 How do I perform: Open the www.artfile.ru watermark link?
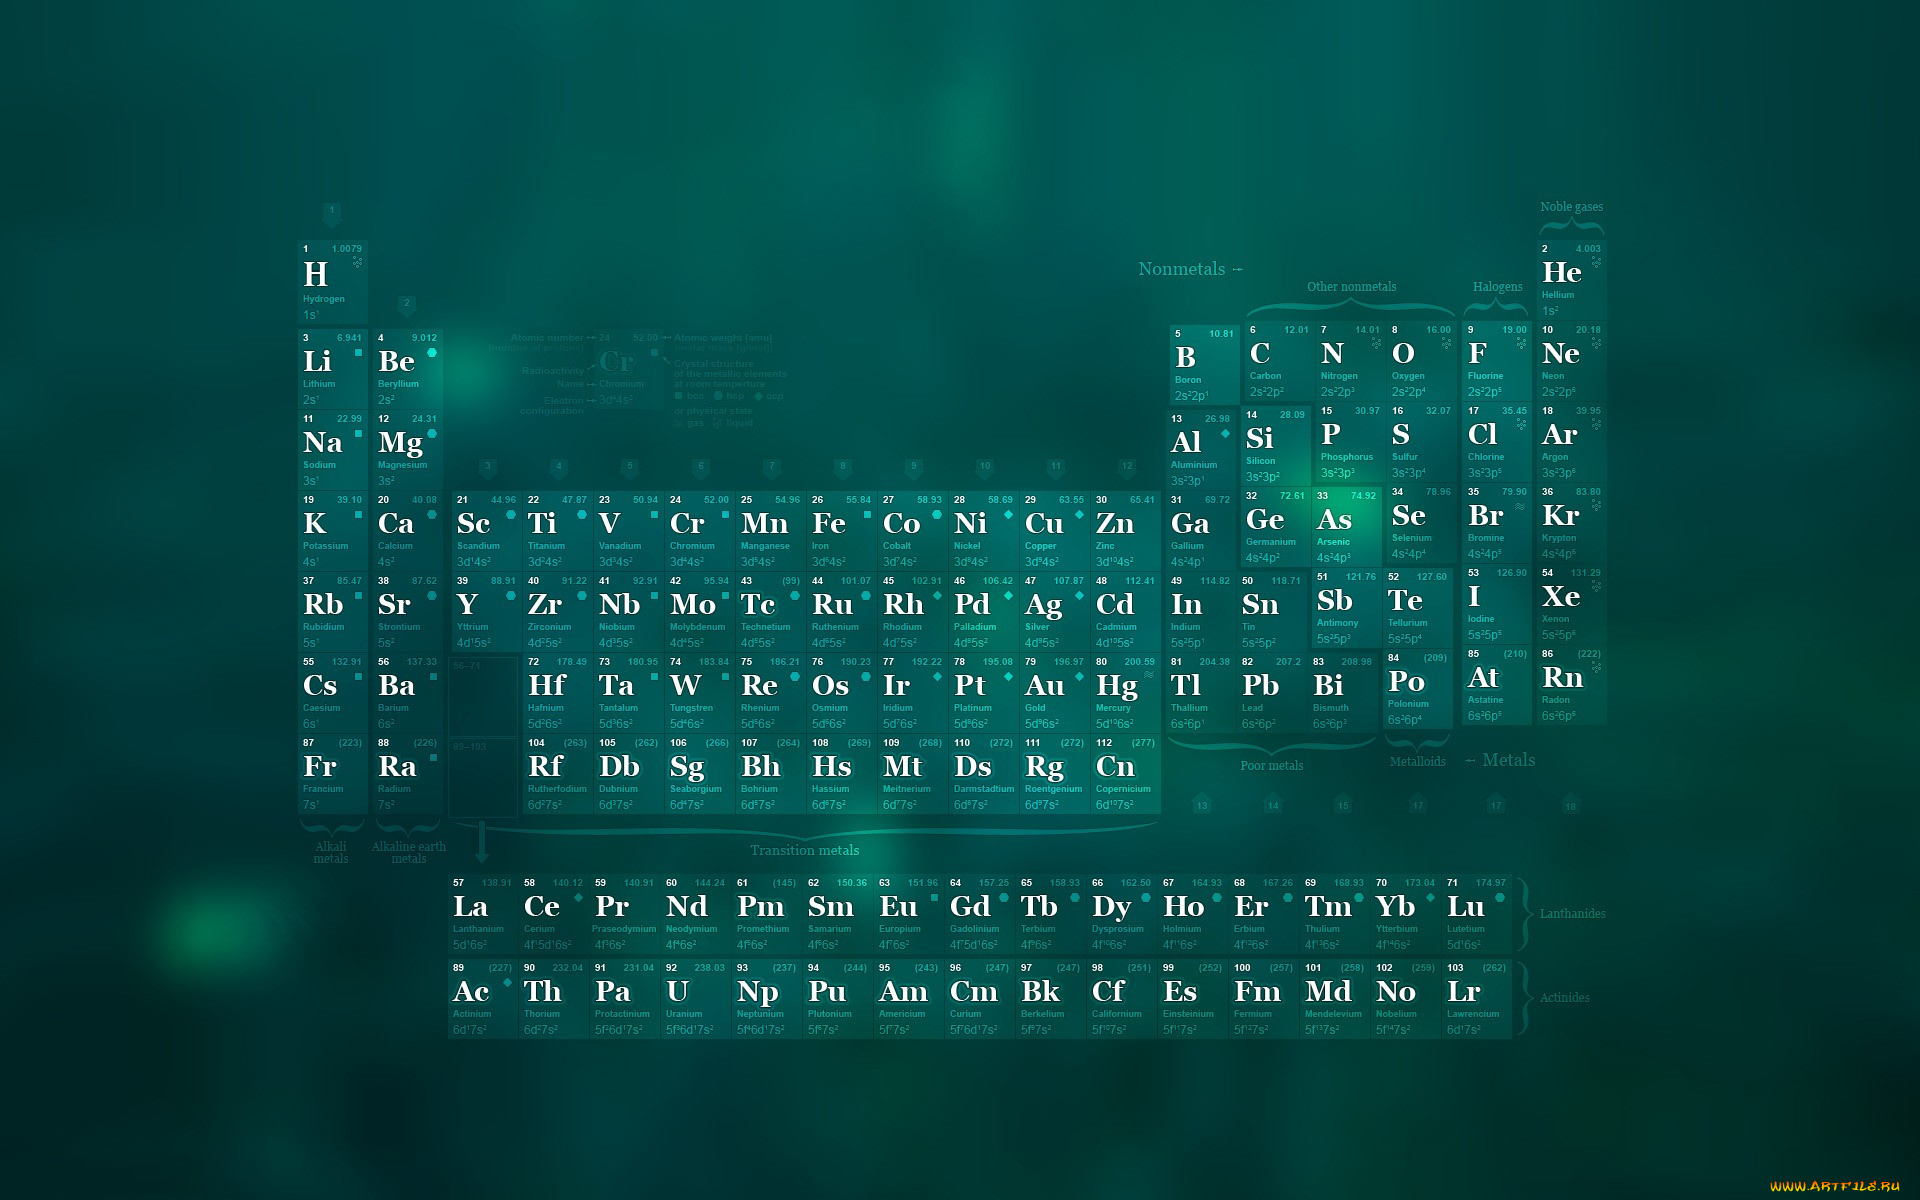[x=1834, y=1186]
